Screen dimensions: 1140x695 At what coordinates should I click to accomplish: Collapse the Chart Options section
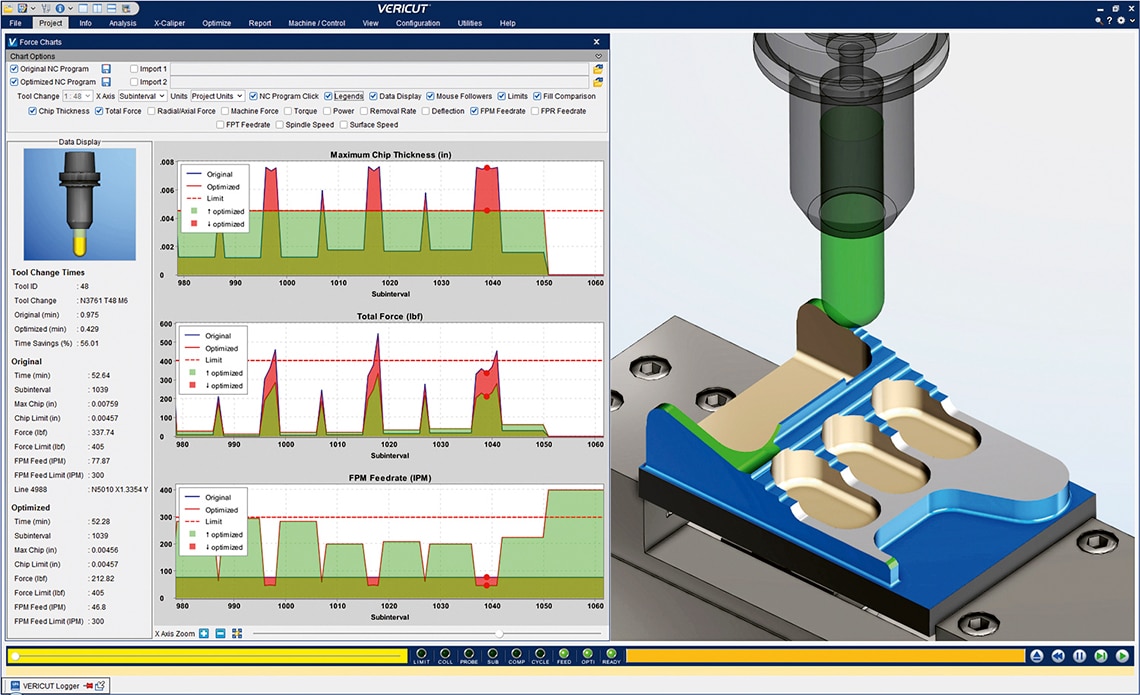[598, 56]
